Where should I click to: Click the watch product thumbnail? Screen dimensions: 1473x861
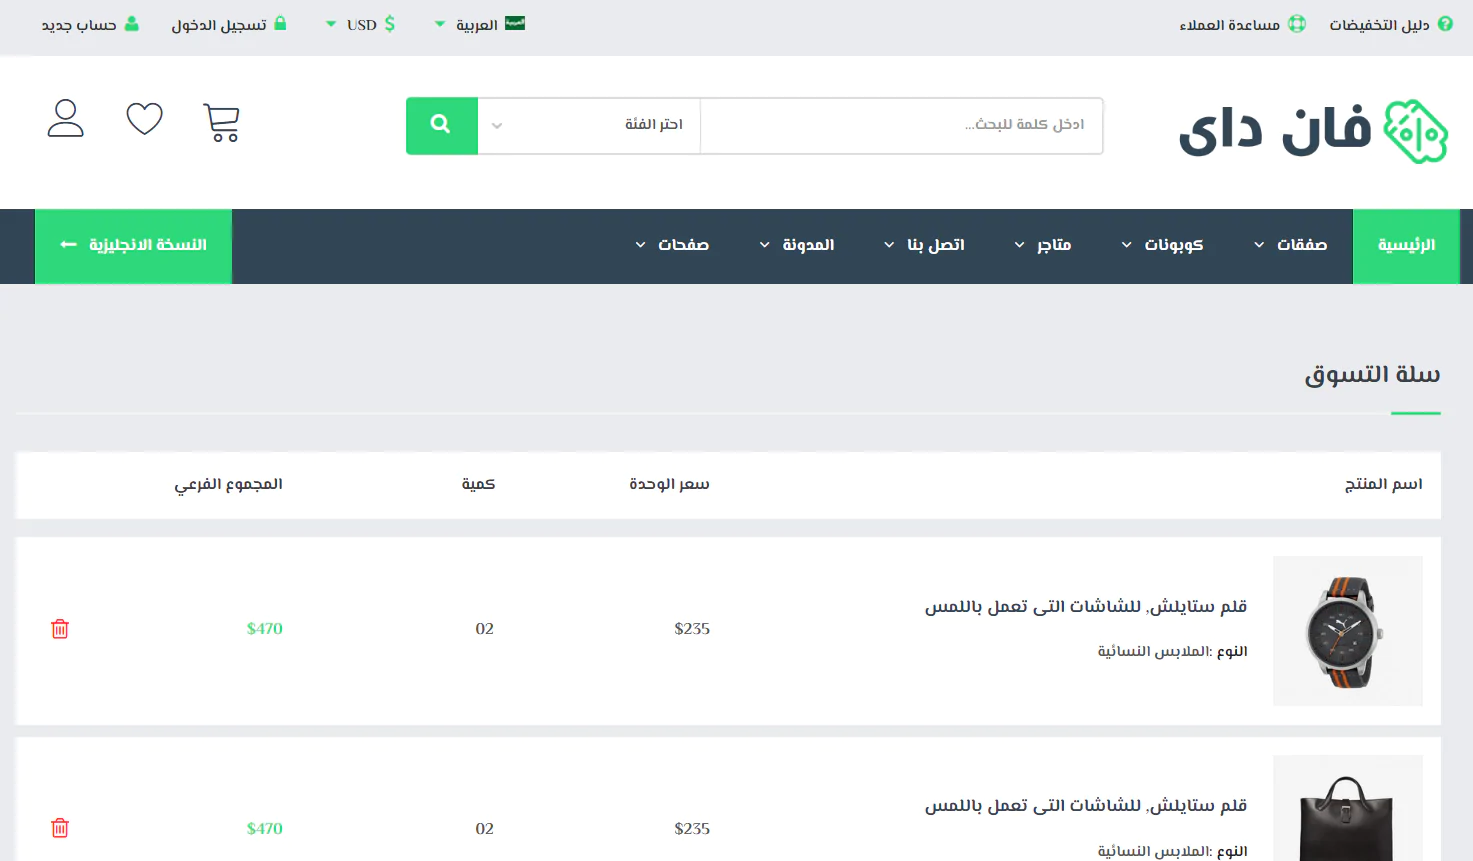click(x=1347, y=631)
